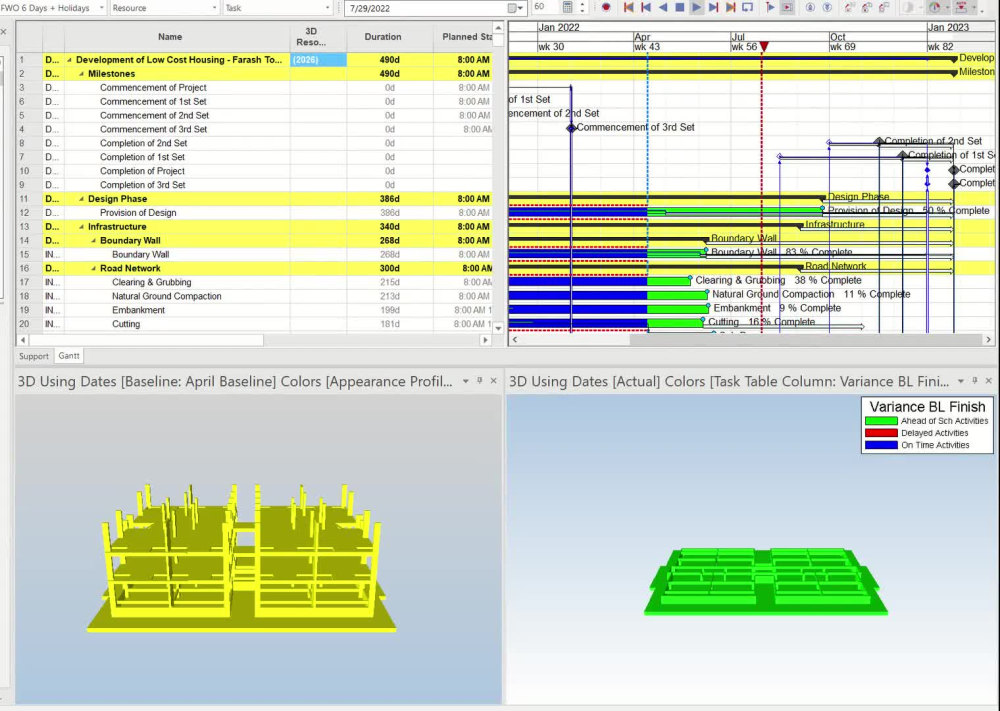The image size is (1000, 711).
Task: Increase the frame rate using the up stepper
Action: (x=583, y=4)
